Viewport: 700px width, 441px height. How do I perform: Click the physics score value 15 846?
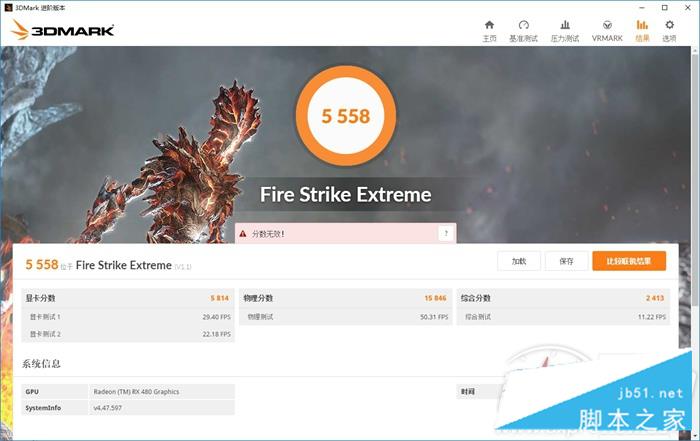pos(435,298)
